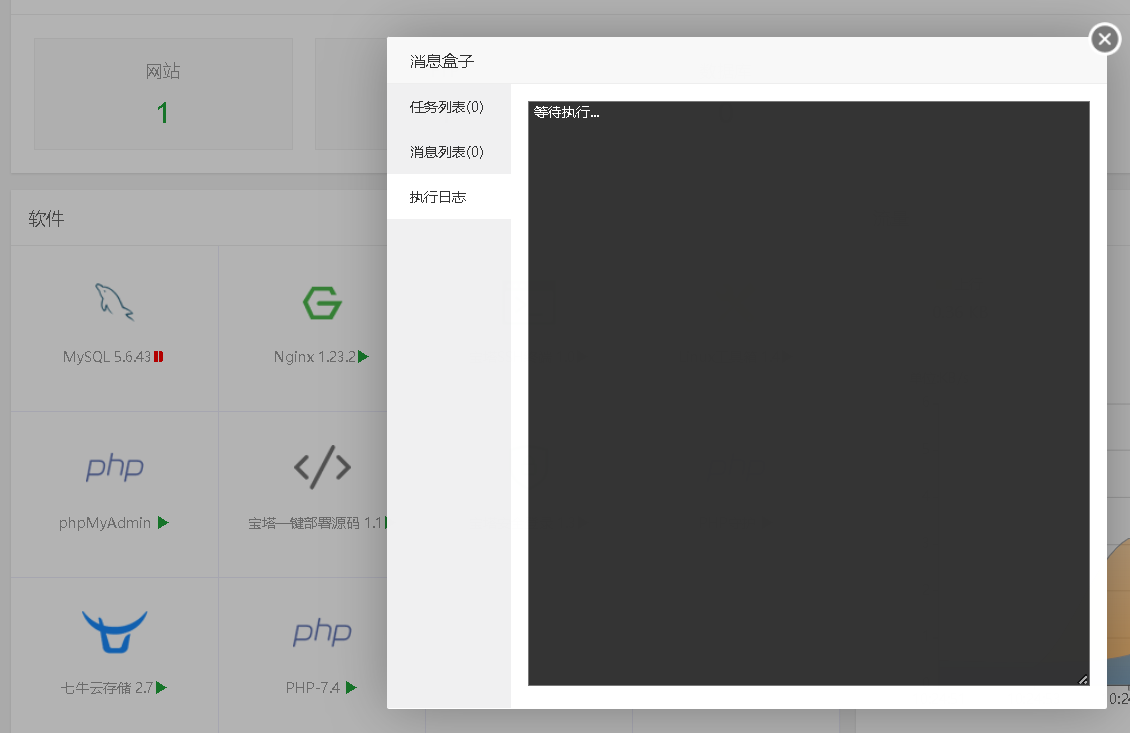Click the website count number 1
The height and width of the screenshot is (733, 1130).
[163, 112]
